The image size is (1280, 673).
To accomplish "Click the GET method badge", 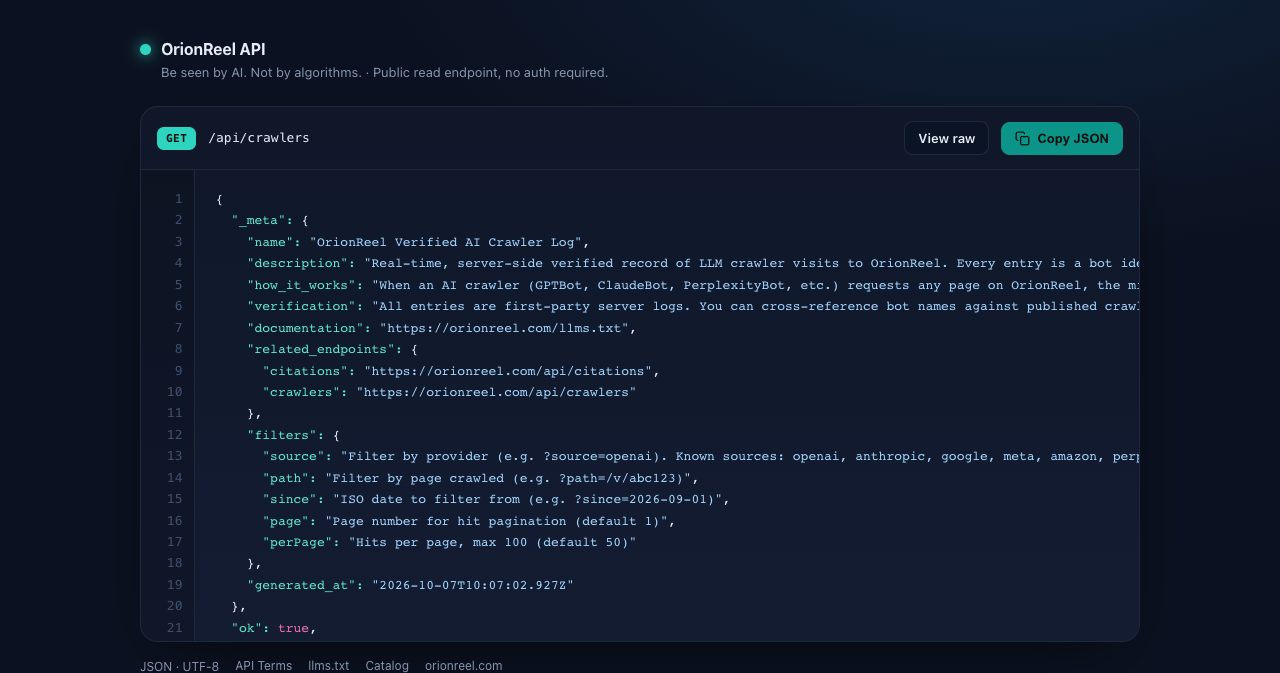I will tap(176, 138).
